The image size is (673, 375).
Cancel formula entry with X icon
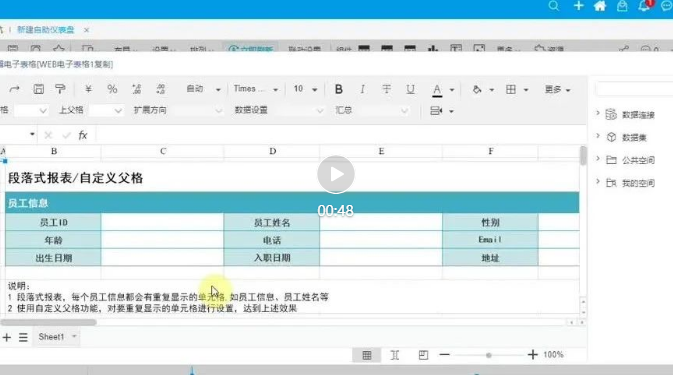point(48,135)
